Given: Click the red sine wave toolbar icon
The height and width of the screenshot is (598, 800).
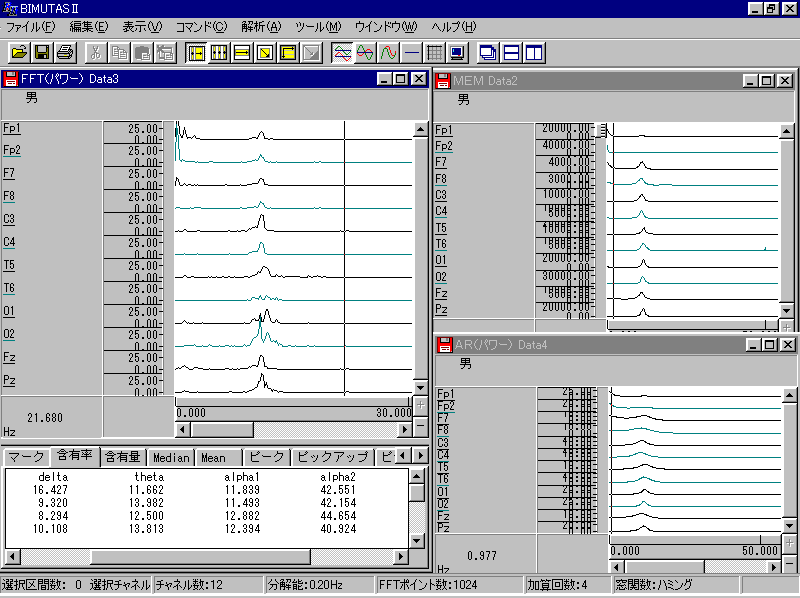Looking at the screenshot, I should pos(388,52).
